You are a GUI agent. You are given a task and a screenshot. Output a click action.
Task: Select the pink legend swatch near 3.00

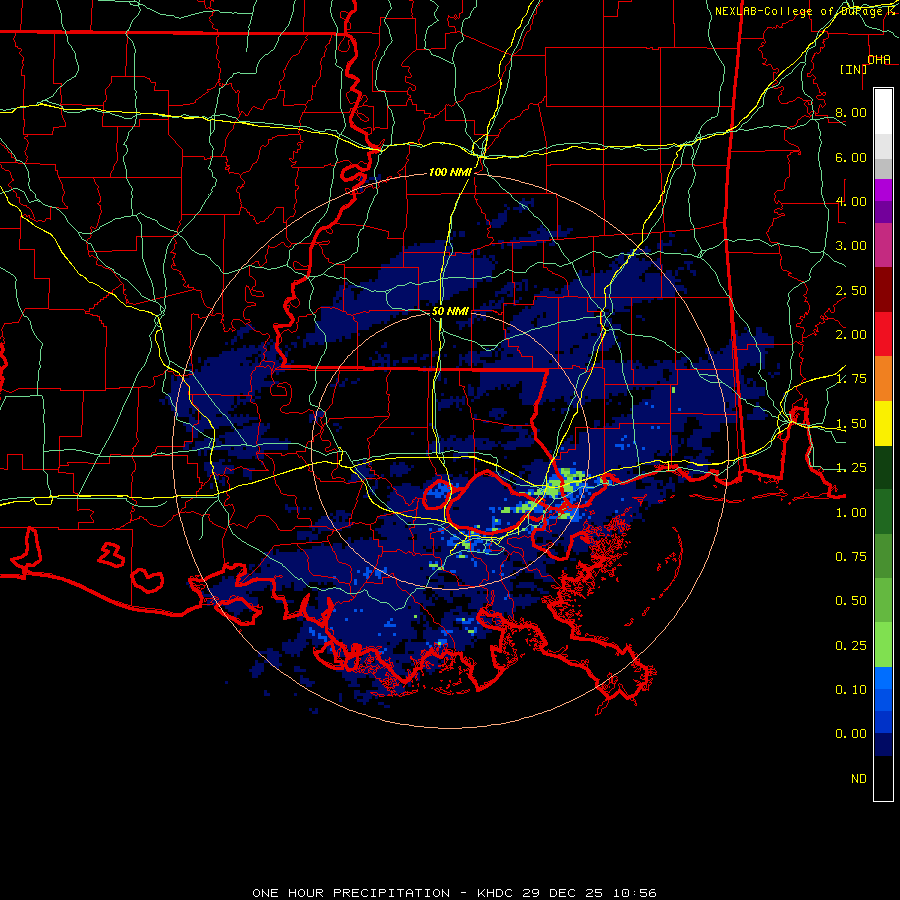883,245
